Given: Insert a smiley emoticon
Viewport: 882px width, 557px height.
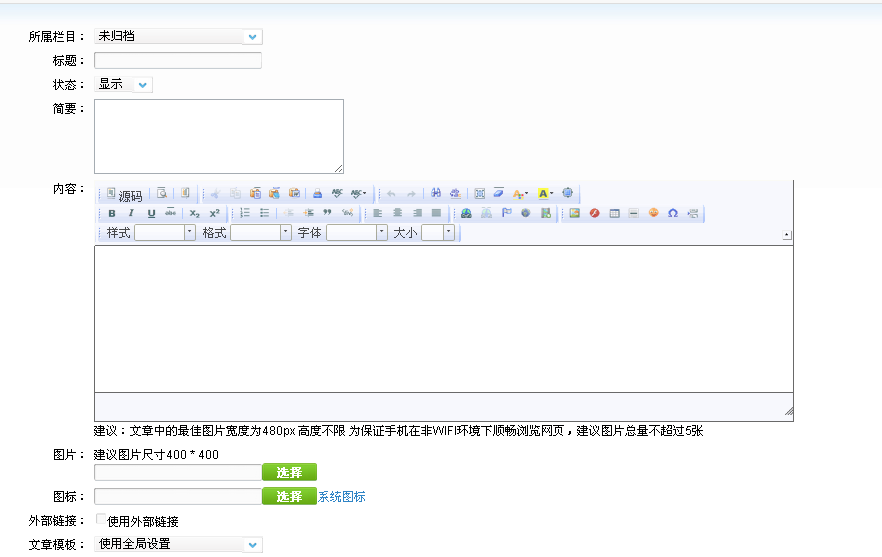Looking at the screenshot, I should [x=653, y=213].
